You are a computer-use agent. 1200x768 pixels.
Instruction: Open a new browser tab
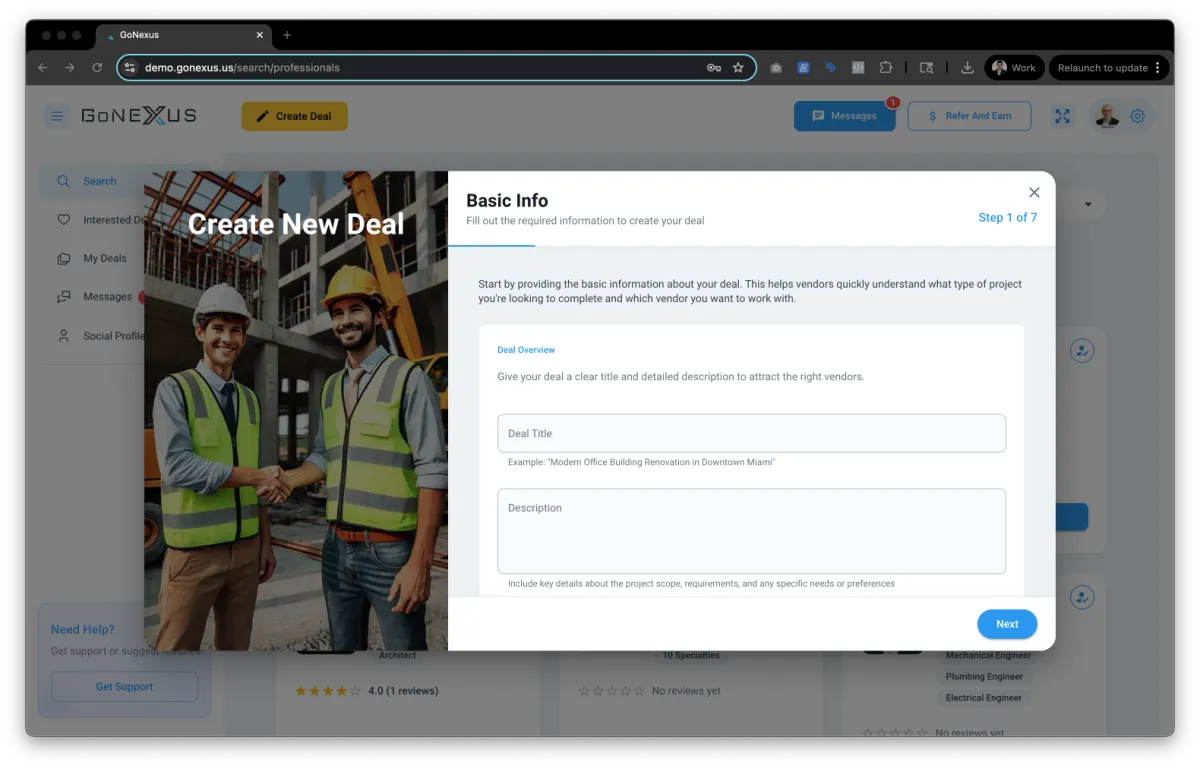(x=287, y=35)
